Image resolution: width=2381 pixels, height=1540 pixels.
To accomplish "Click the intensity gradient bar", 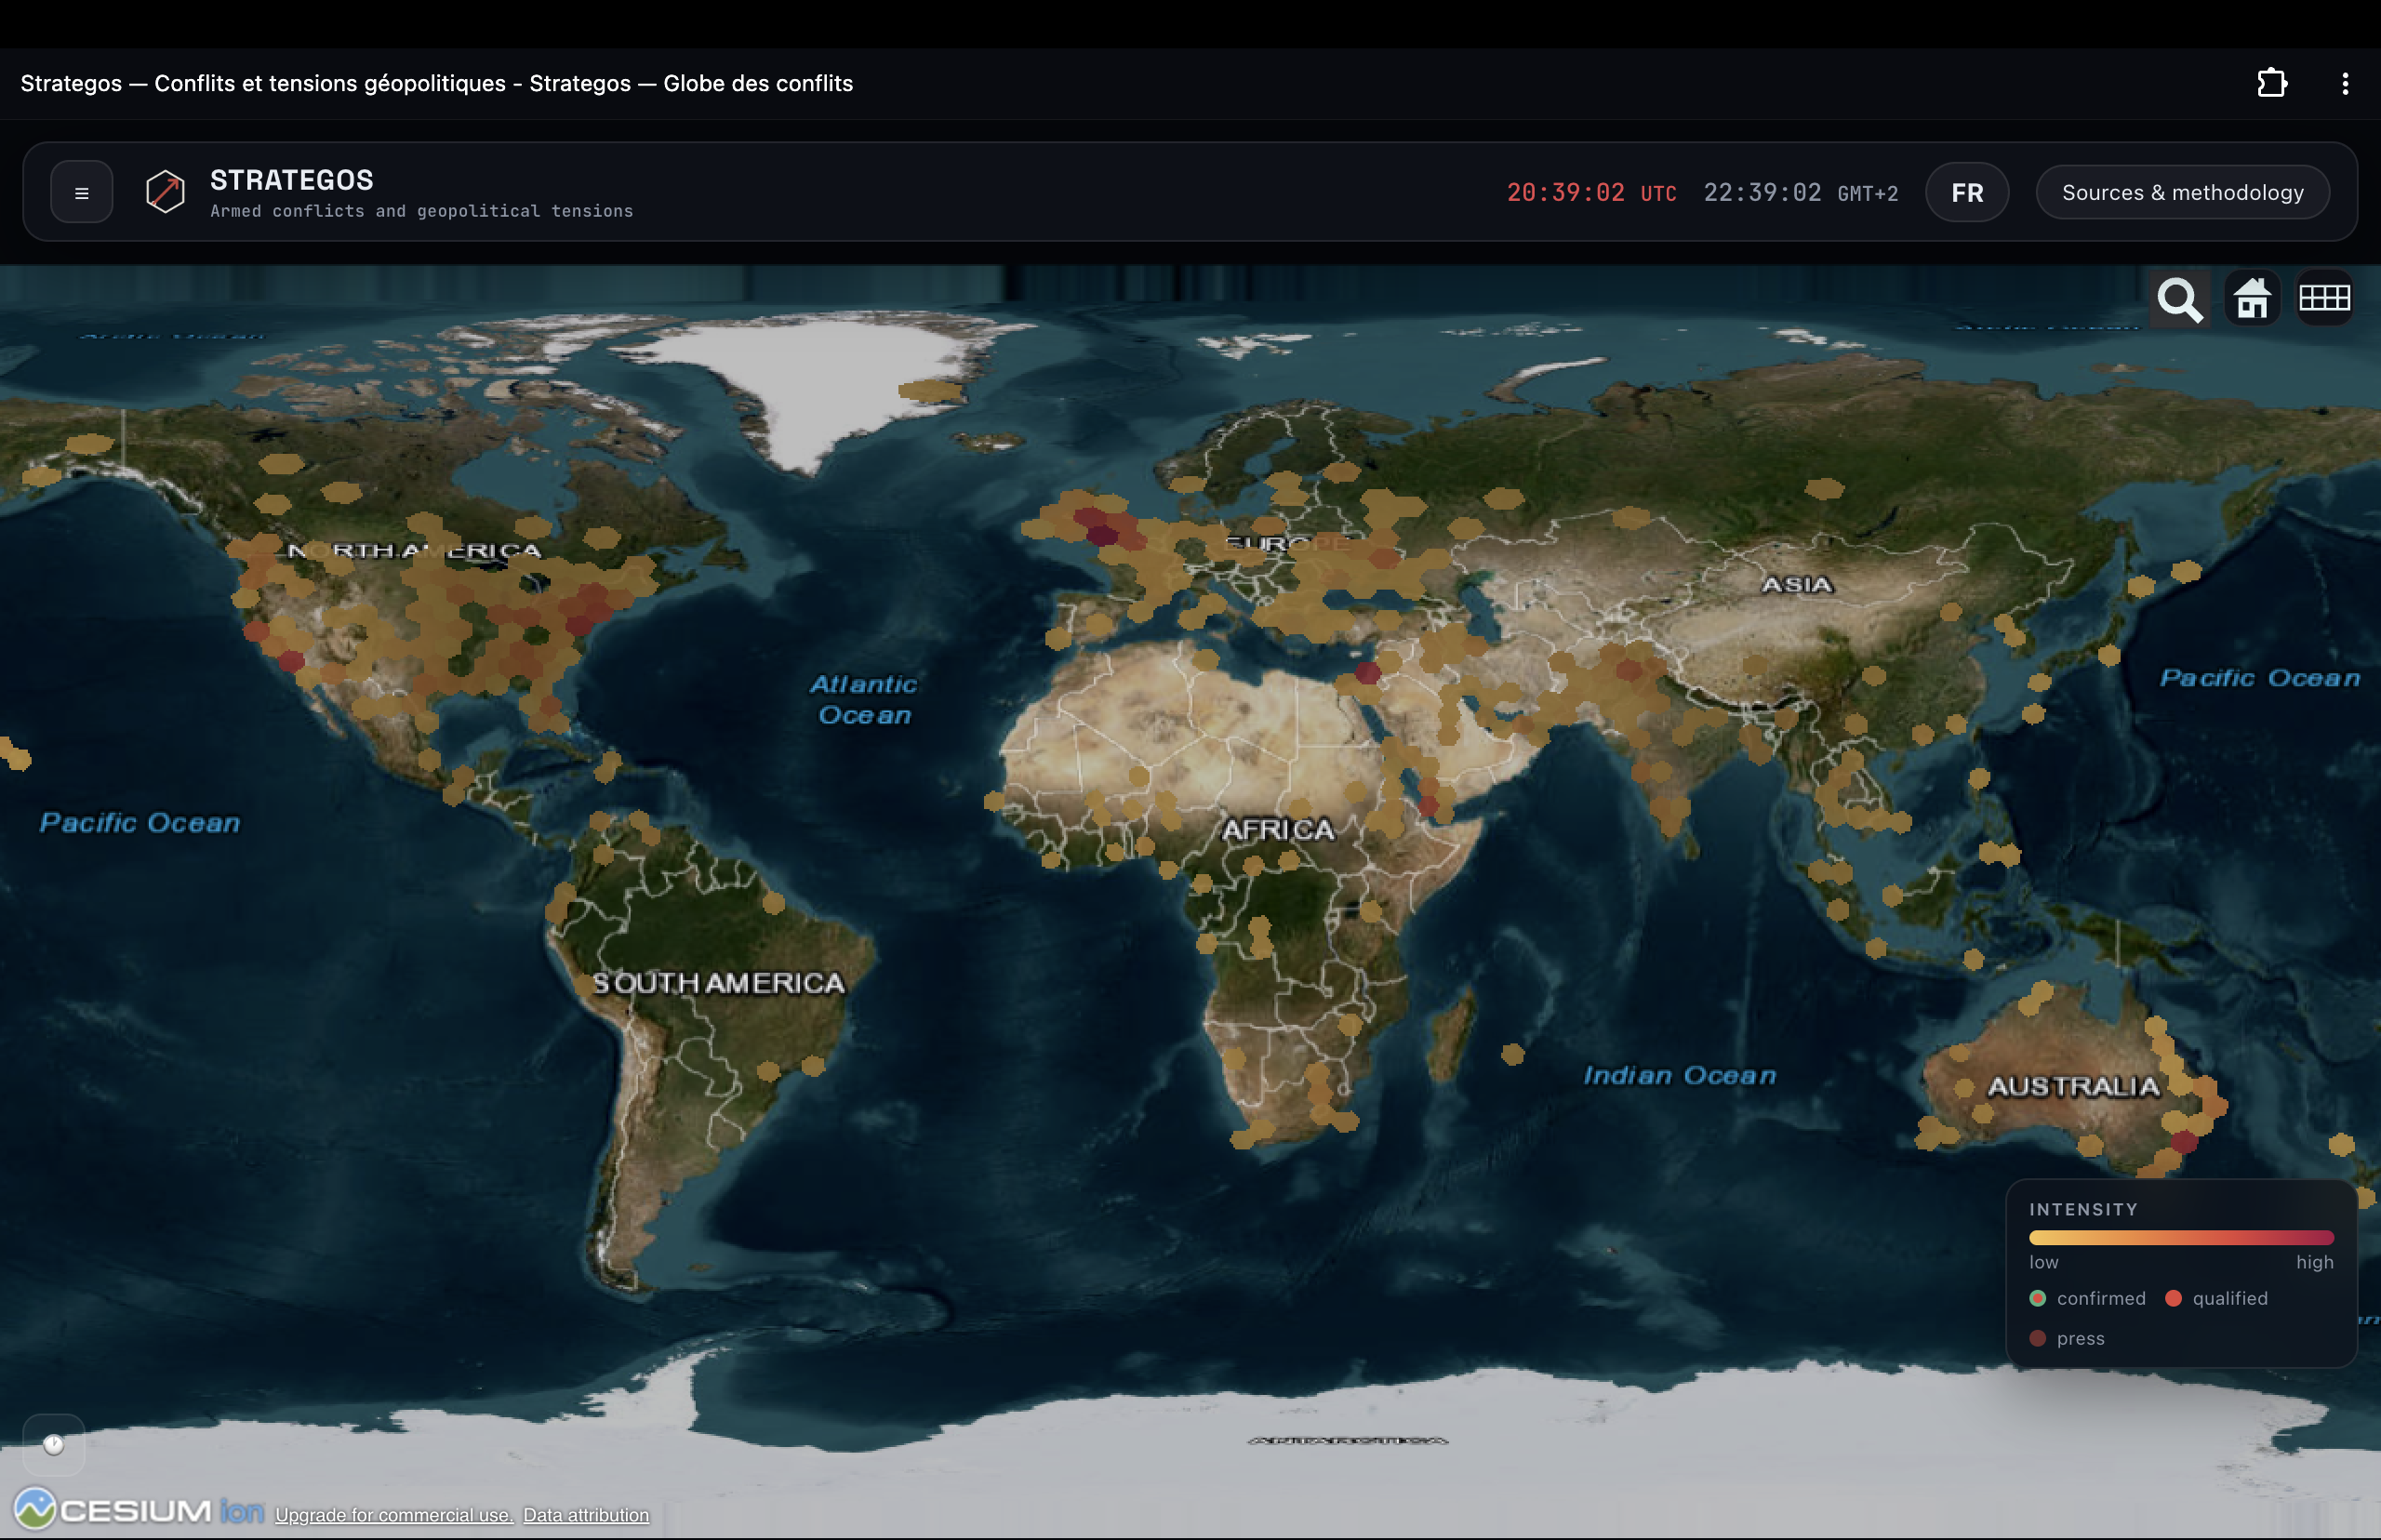I will [2181, 1238].
